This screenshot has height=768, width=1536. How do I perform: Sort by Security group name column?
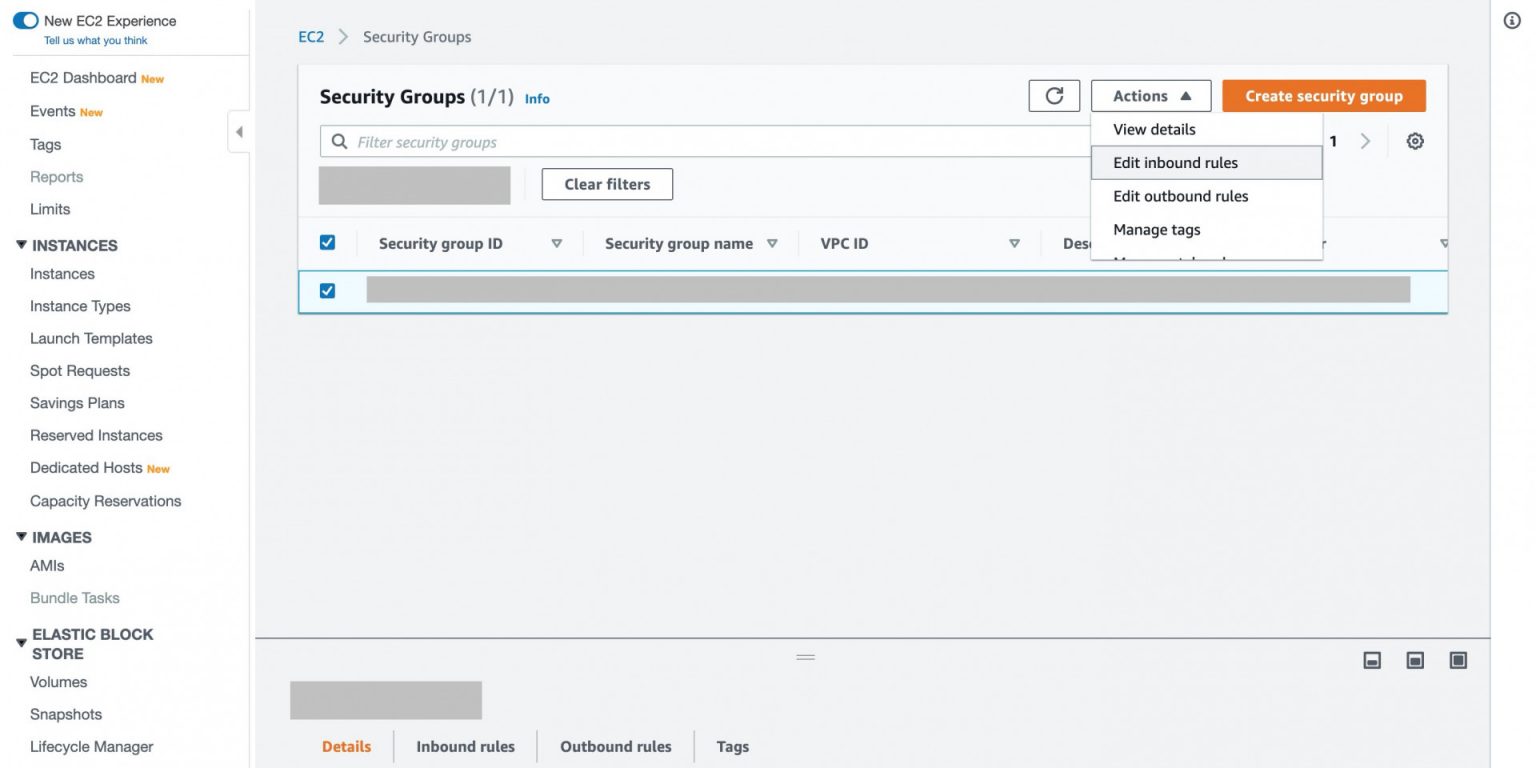pos(772,243)
